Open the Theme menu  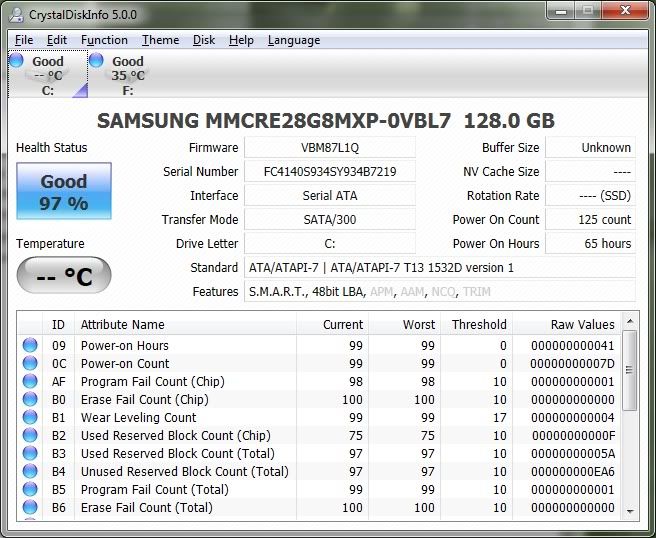coord(160,40)
